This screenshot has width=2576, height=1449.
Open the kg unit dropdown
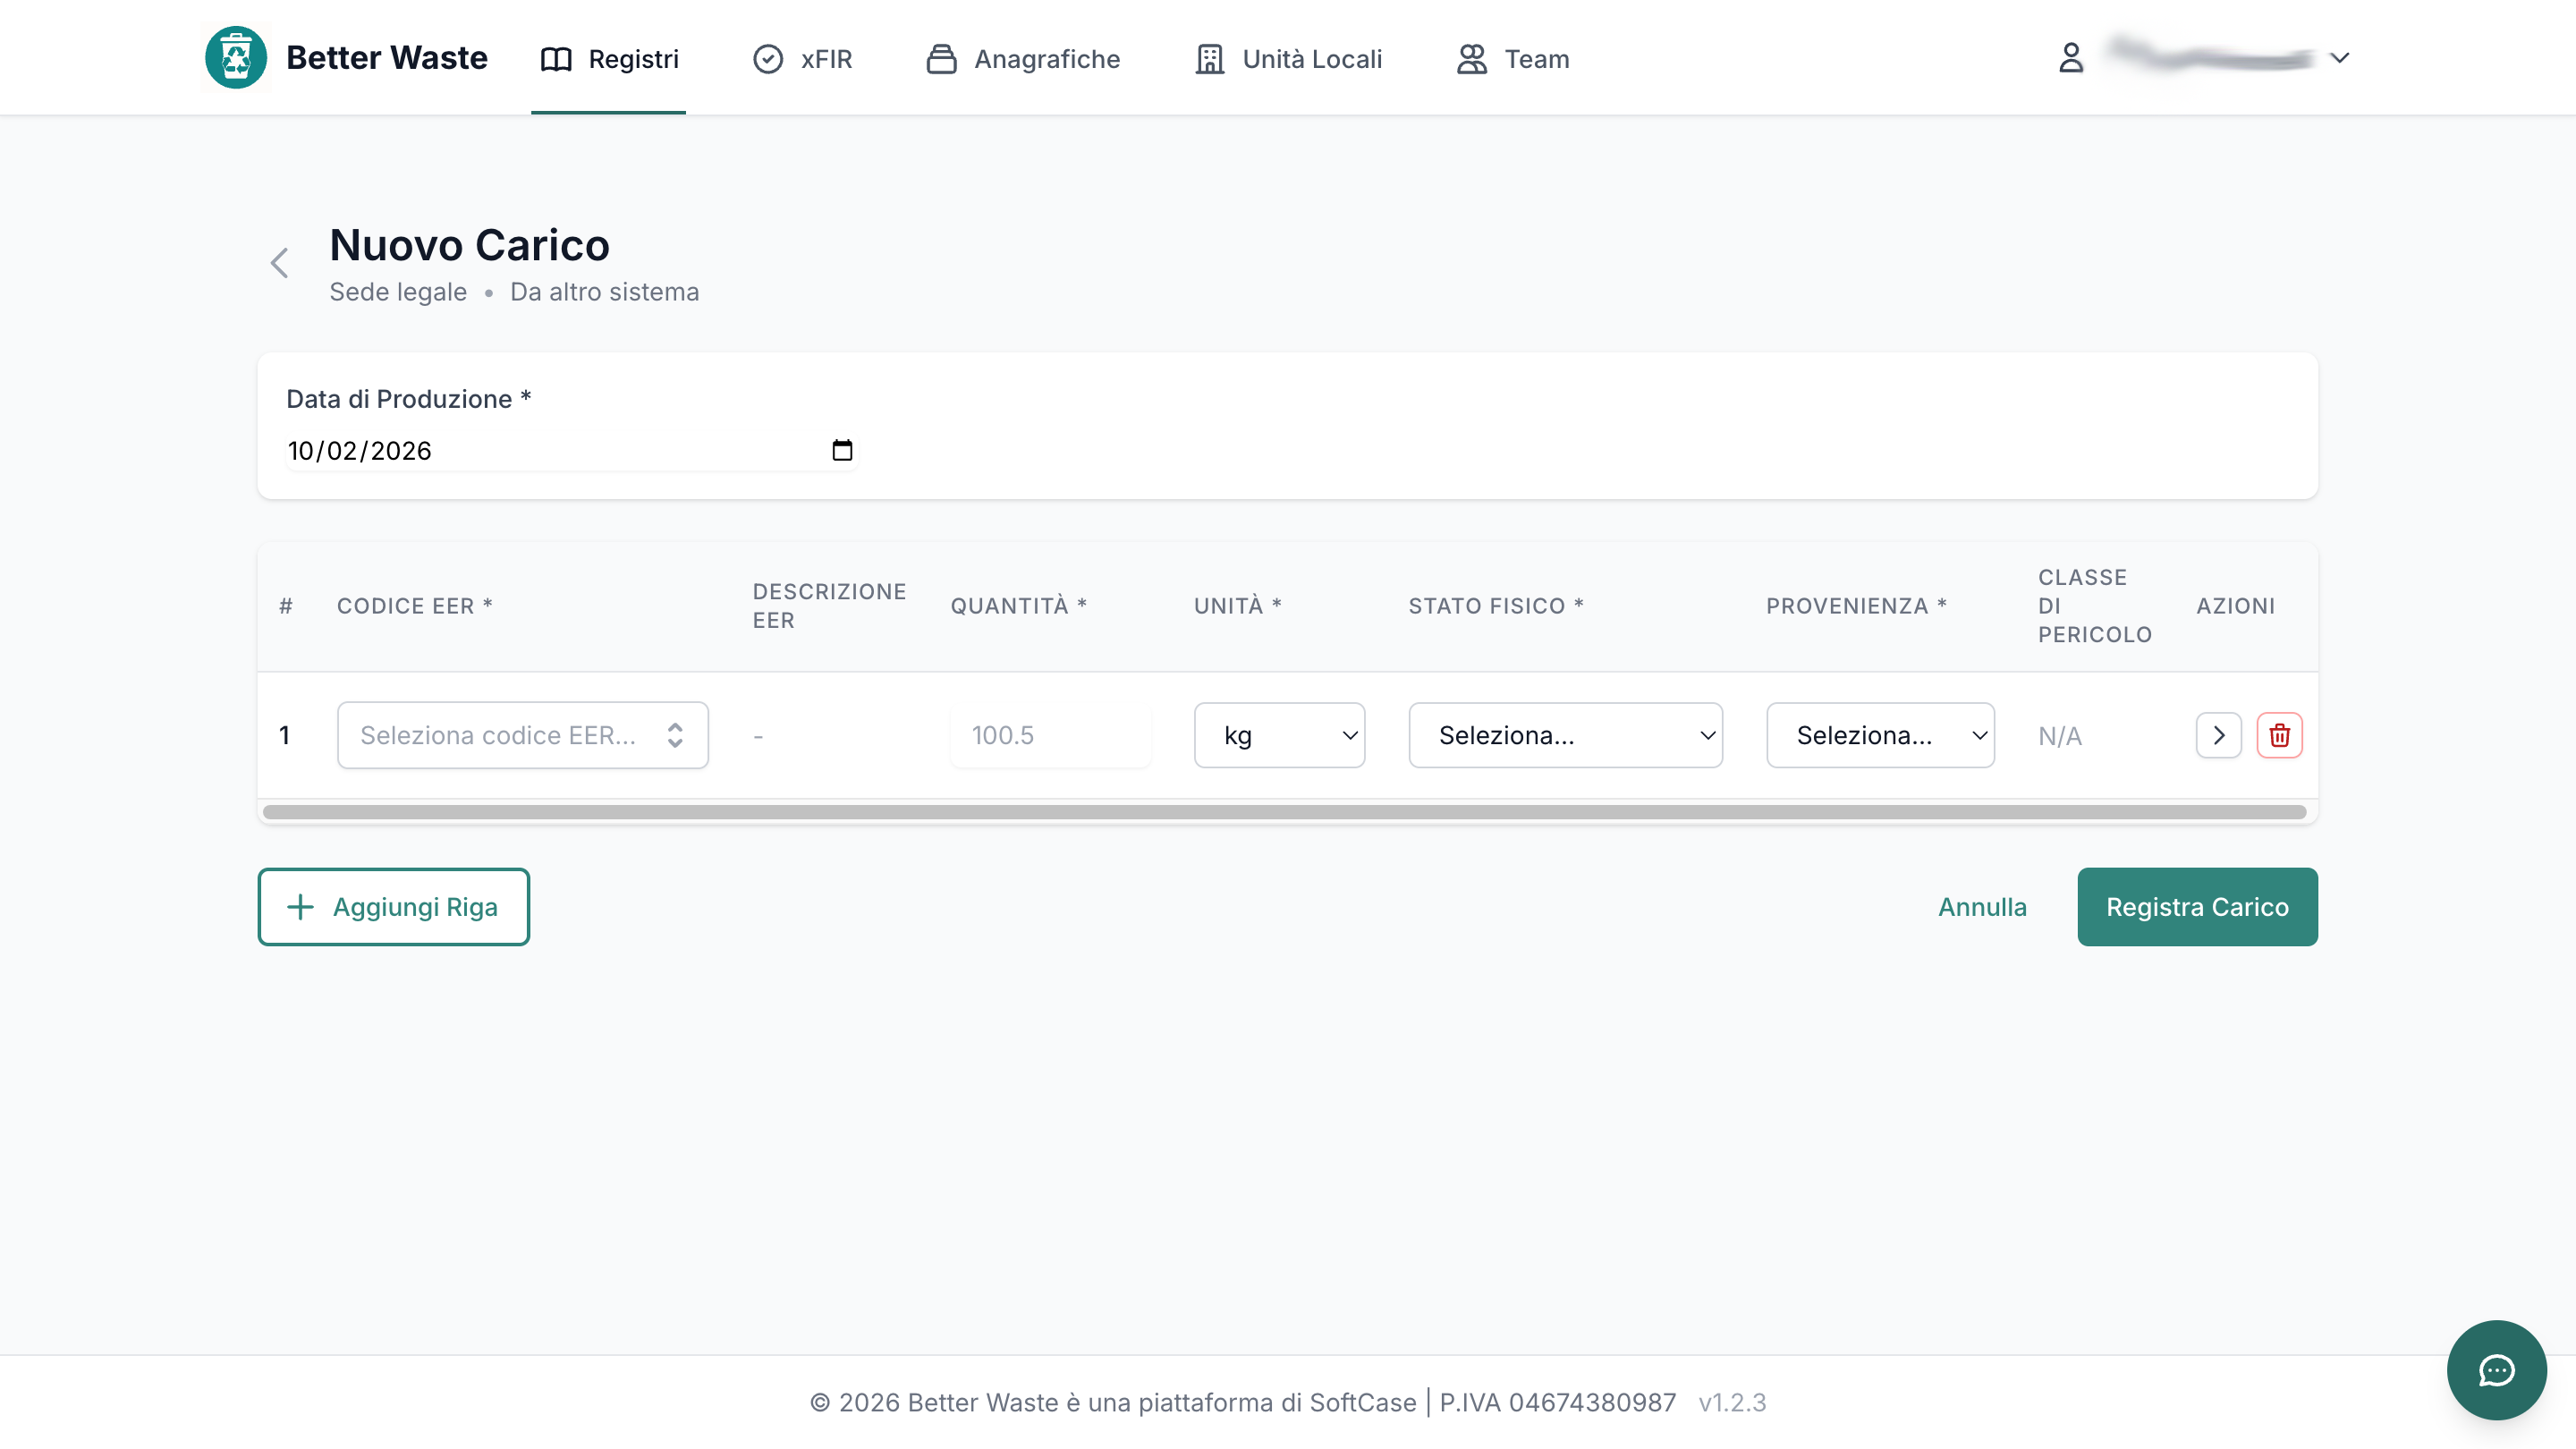[x=1279, y=735]
